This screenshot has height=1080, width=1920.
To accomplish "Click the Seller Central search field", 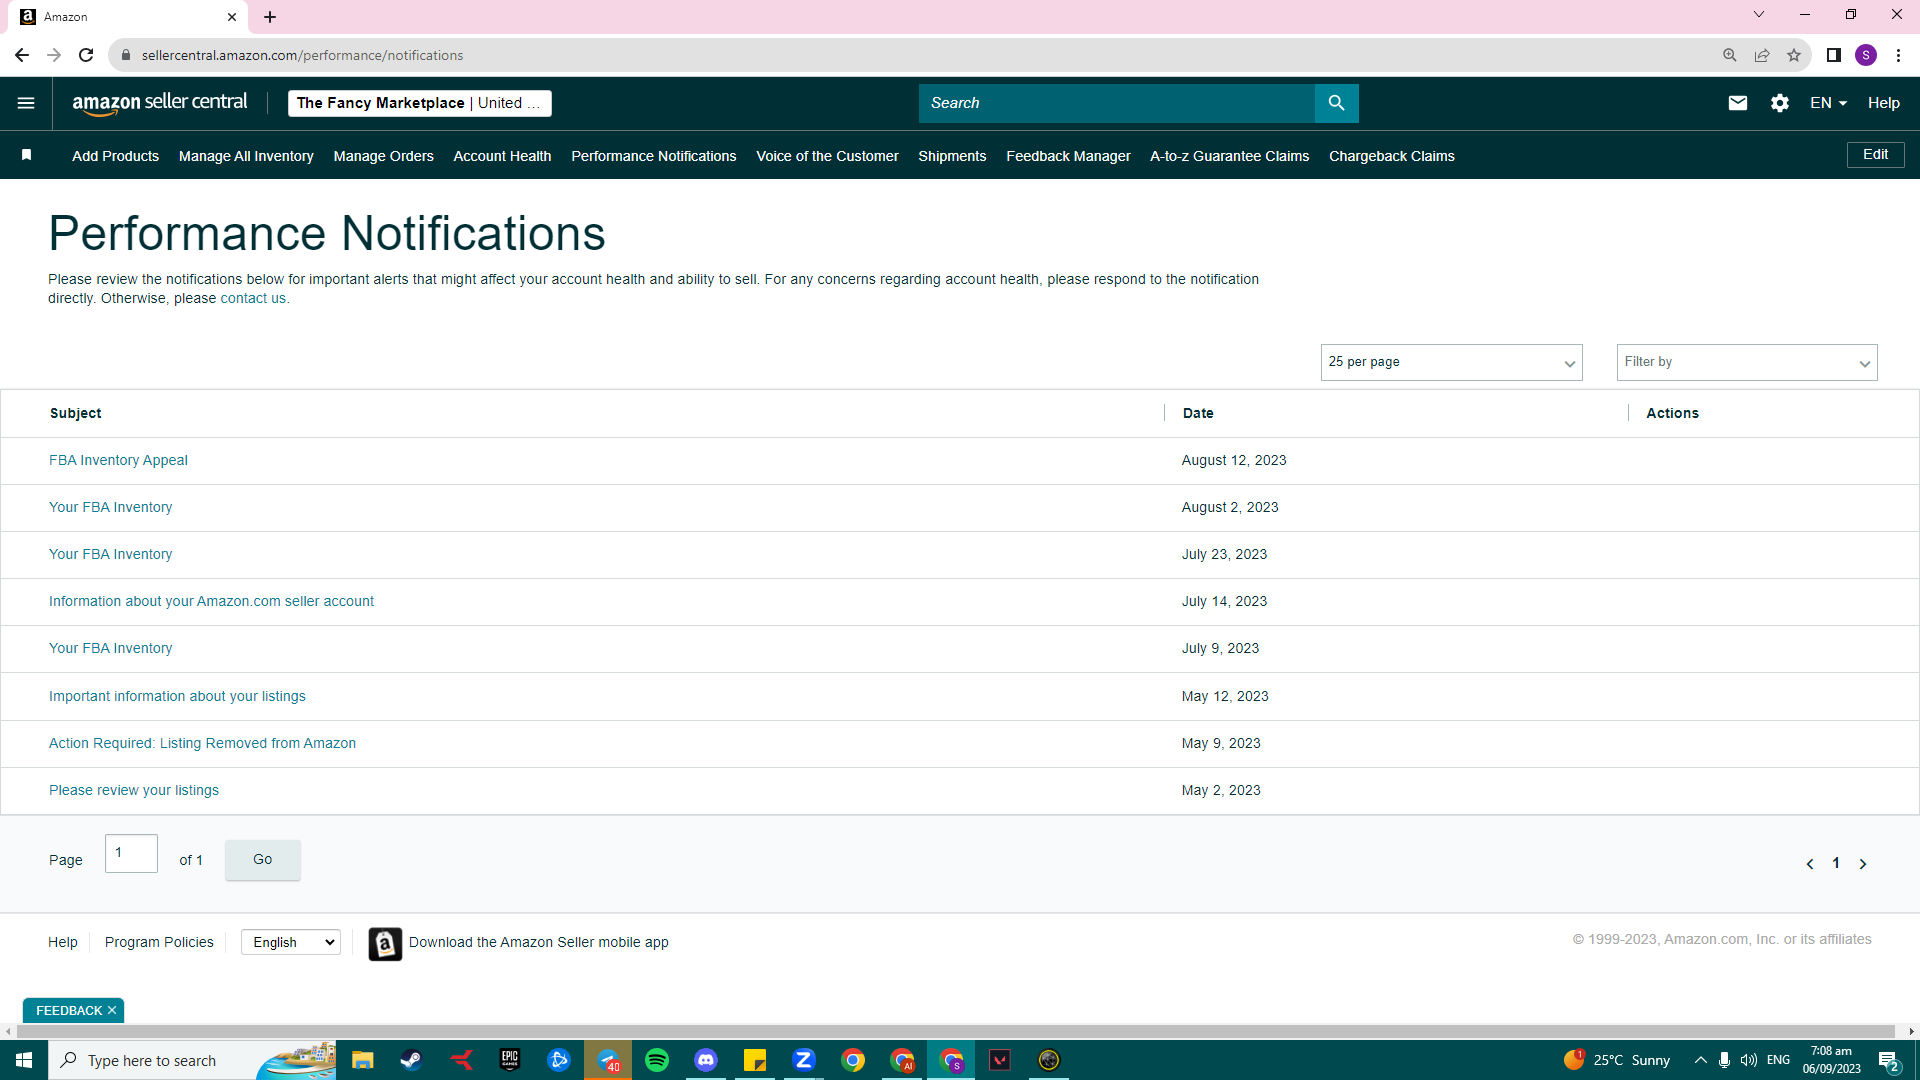I will coord(1117,103).
